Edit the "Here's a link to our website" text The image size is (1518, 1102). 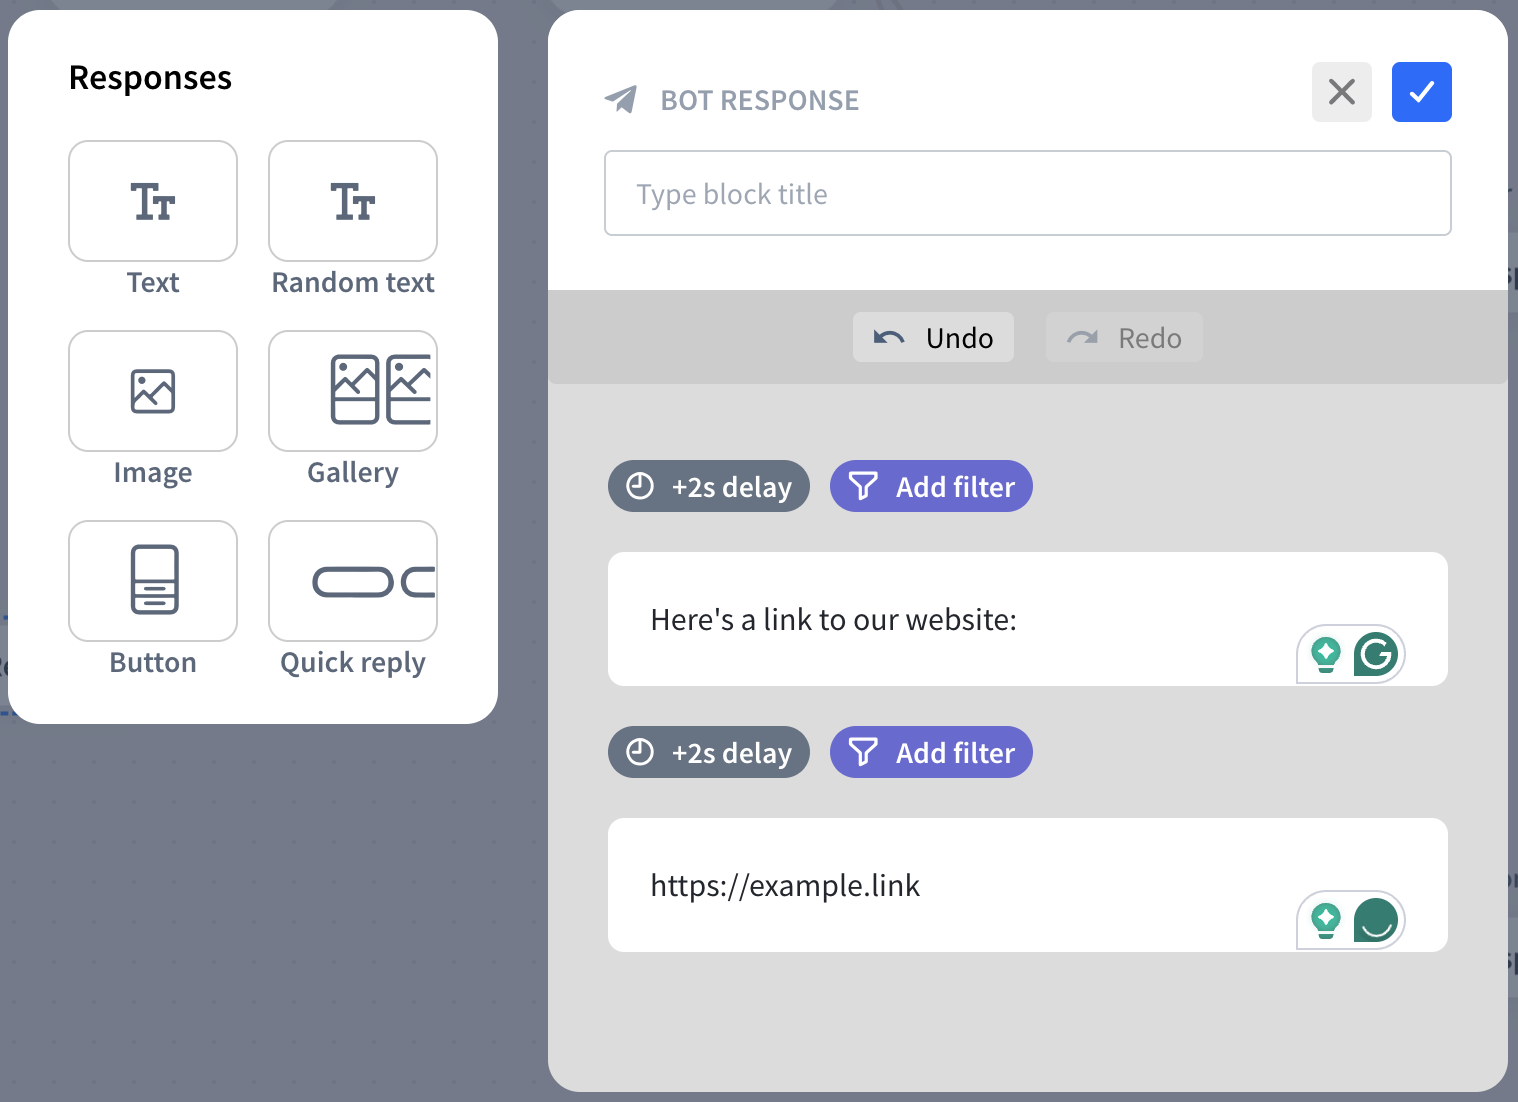click(833, 620)
